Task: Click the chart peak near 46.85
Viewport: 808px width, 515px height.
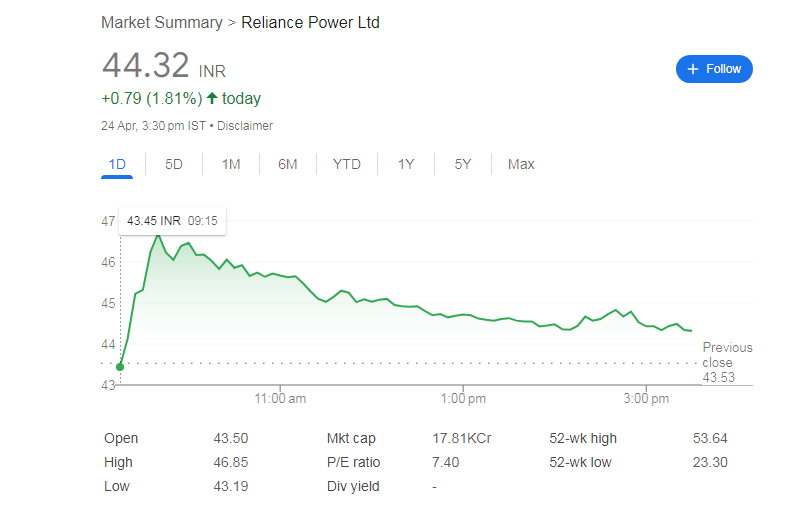Action: tap(158, 236)
